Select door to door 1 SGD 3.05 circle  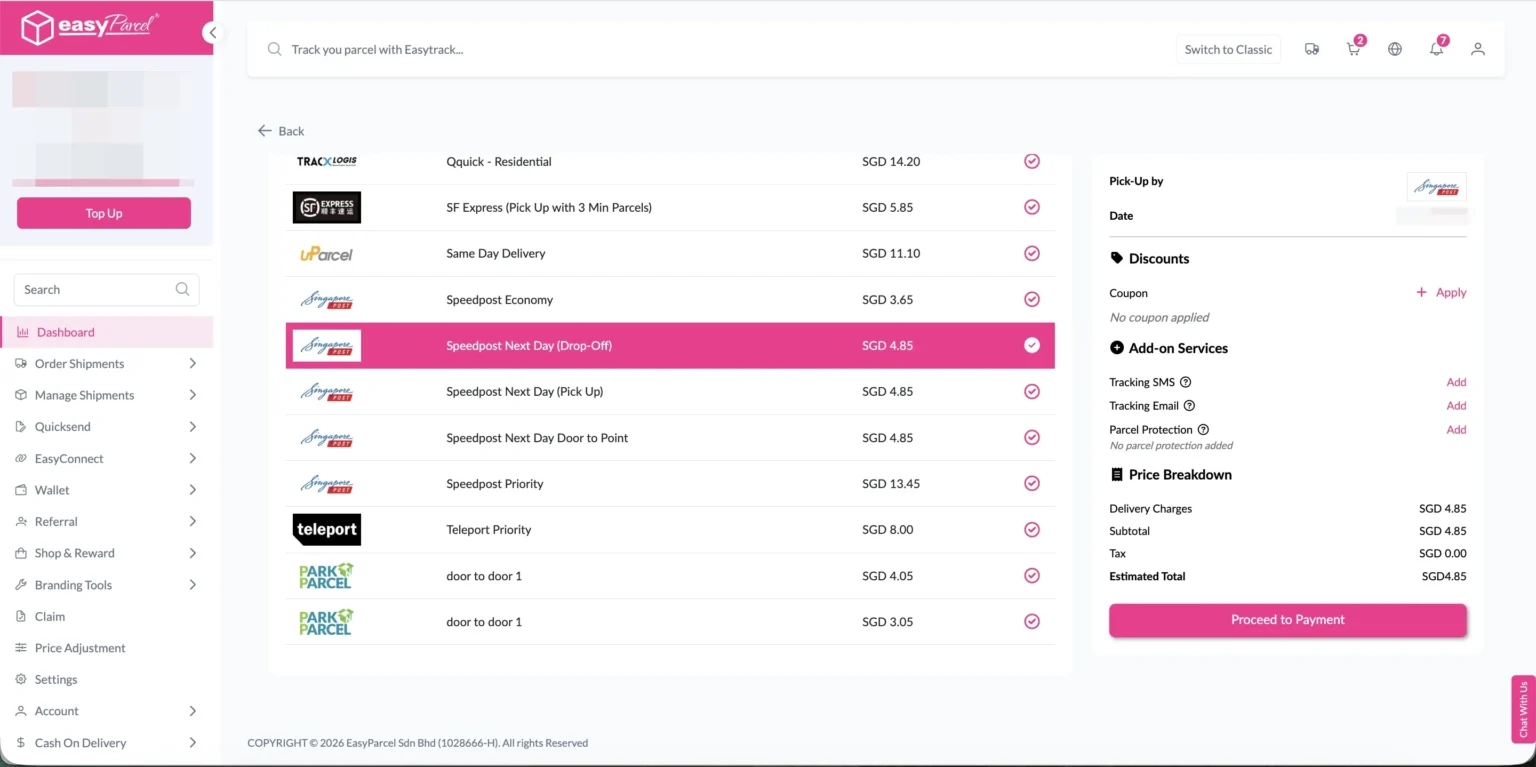(1032, 621)
